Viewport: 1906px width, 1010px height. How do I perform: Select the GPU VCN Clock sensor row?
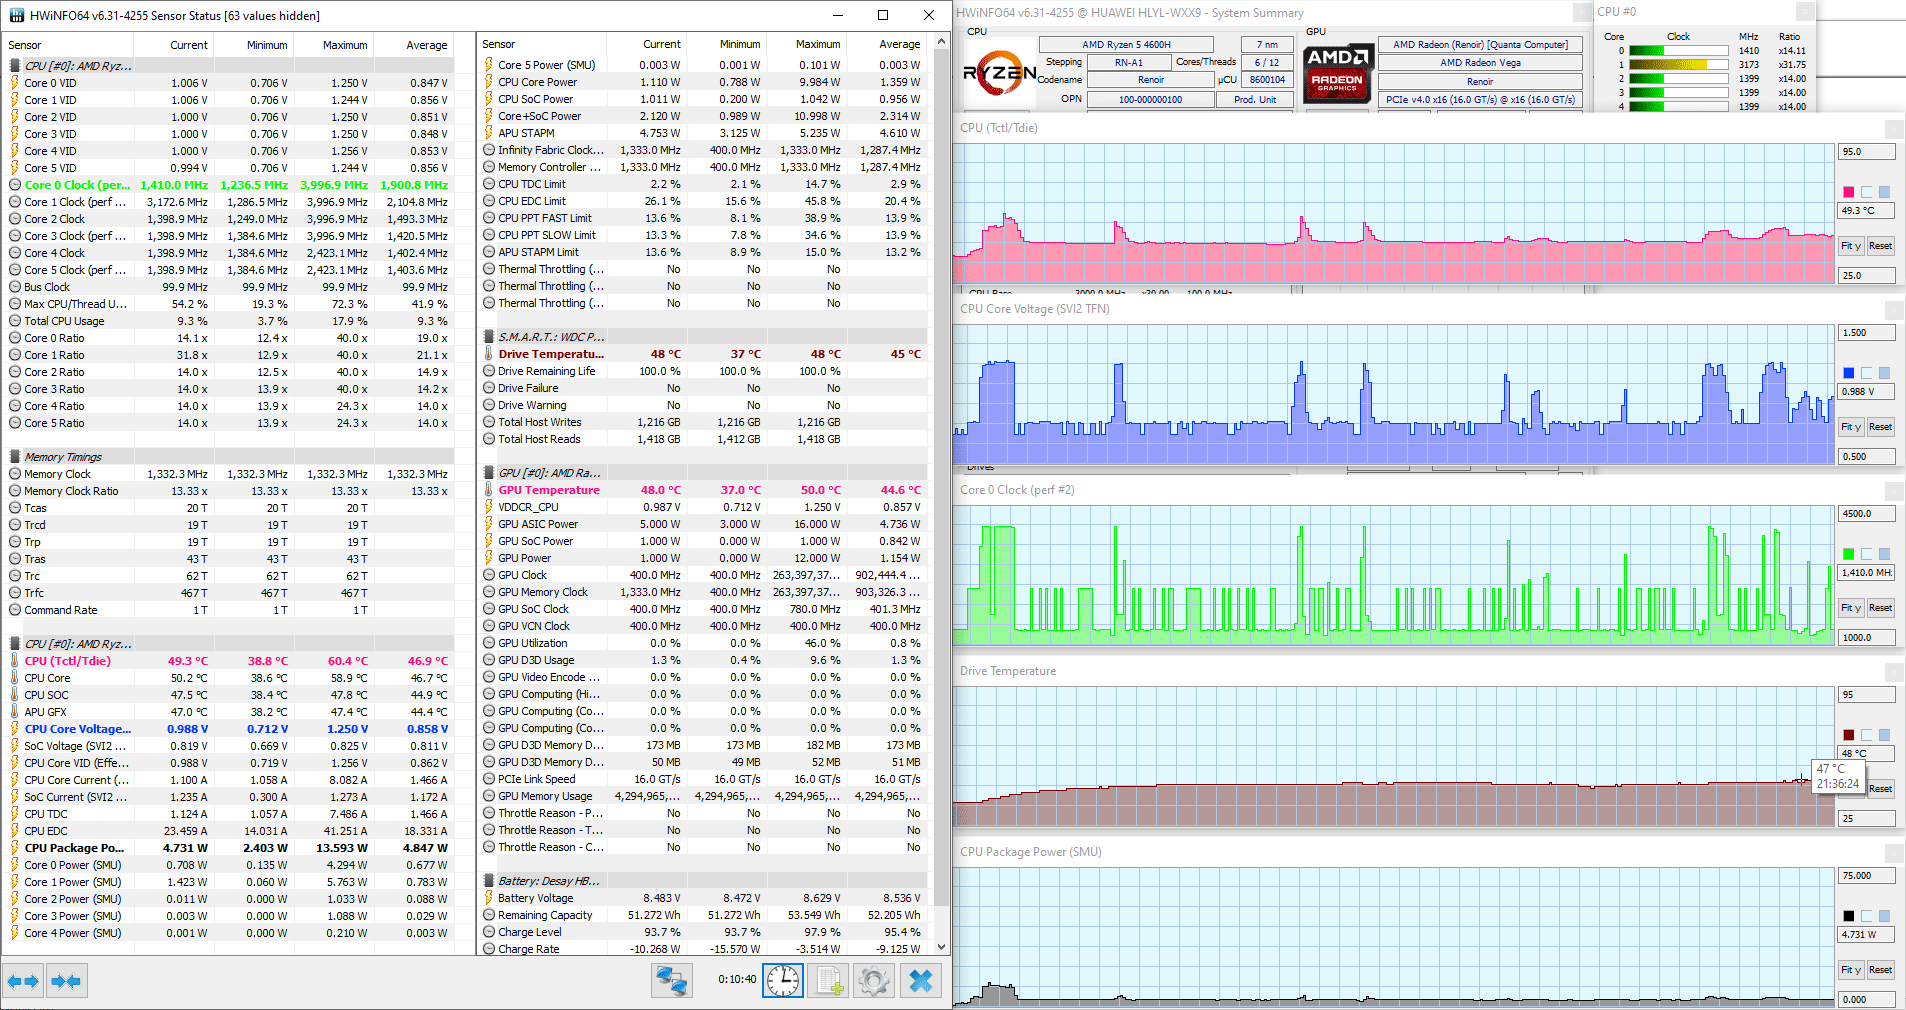point(704,626)
